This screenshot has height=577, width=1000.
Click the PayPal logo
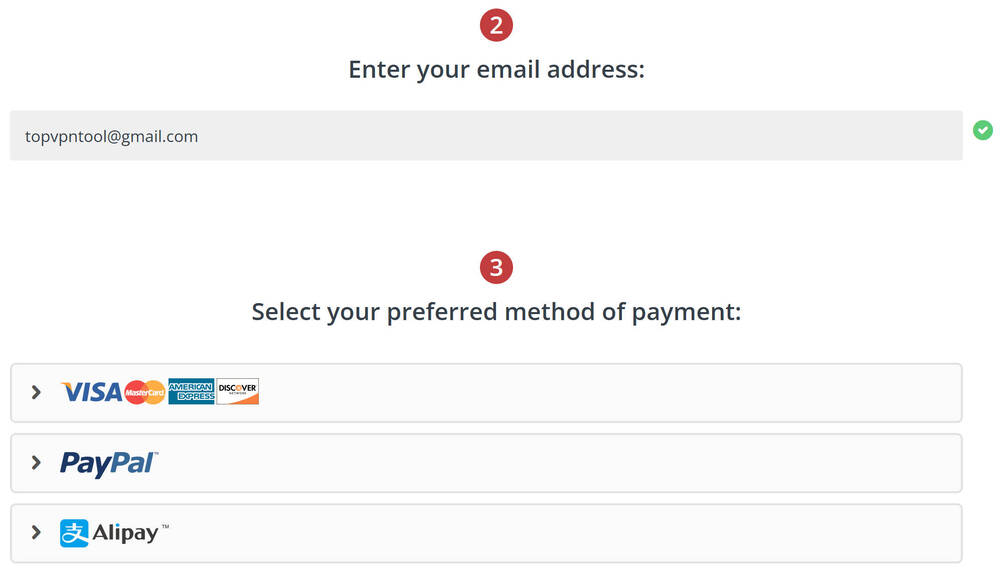click(109, 463)
